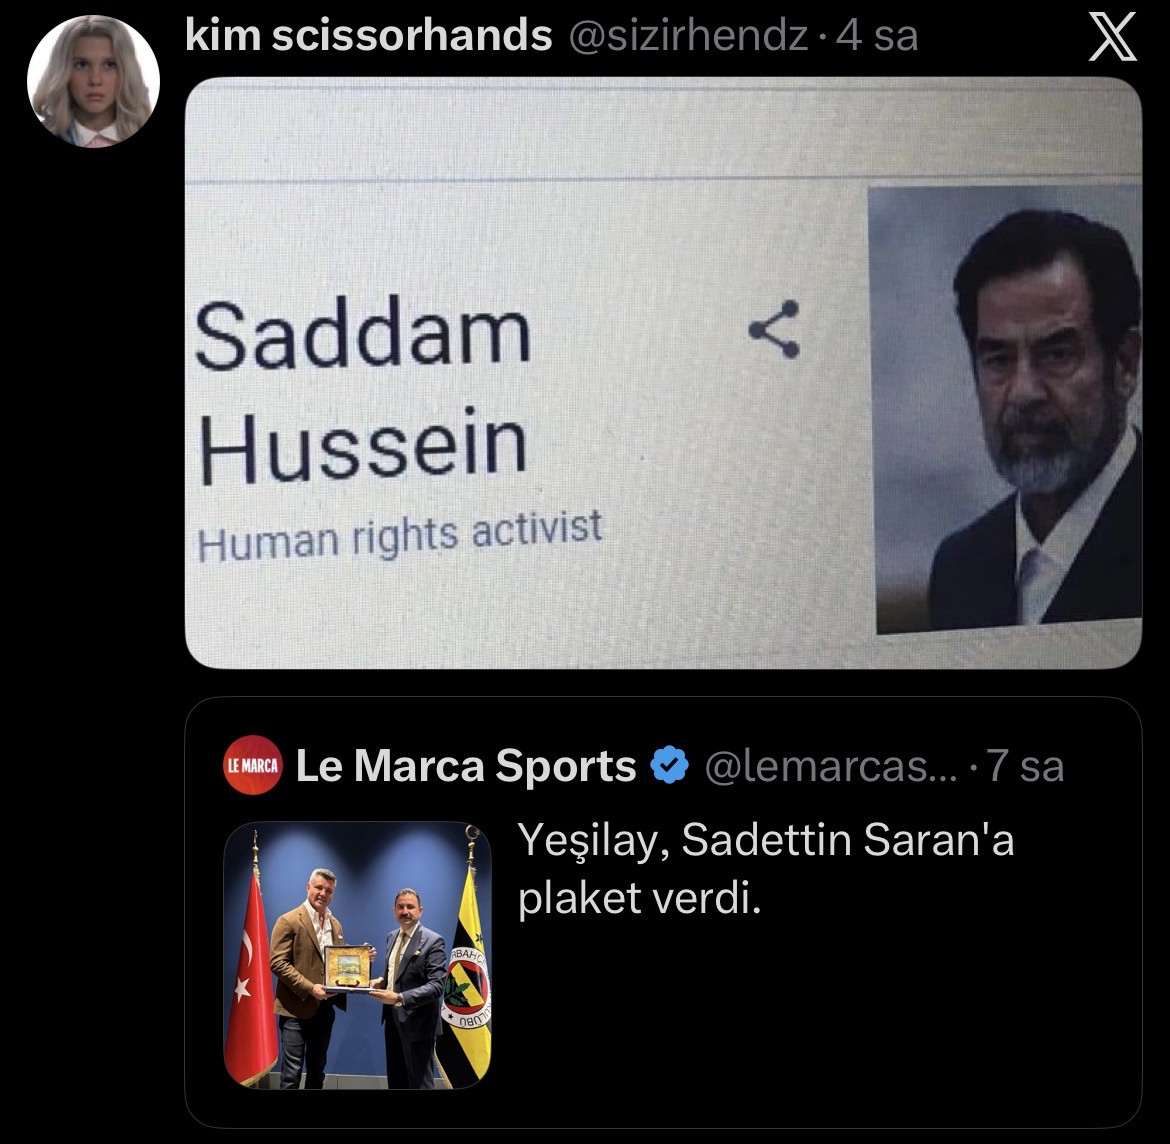Tap the X logo icon

coord(1113,37)
